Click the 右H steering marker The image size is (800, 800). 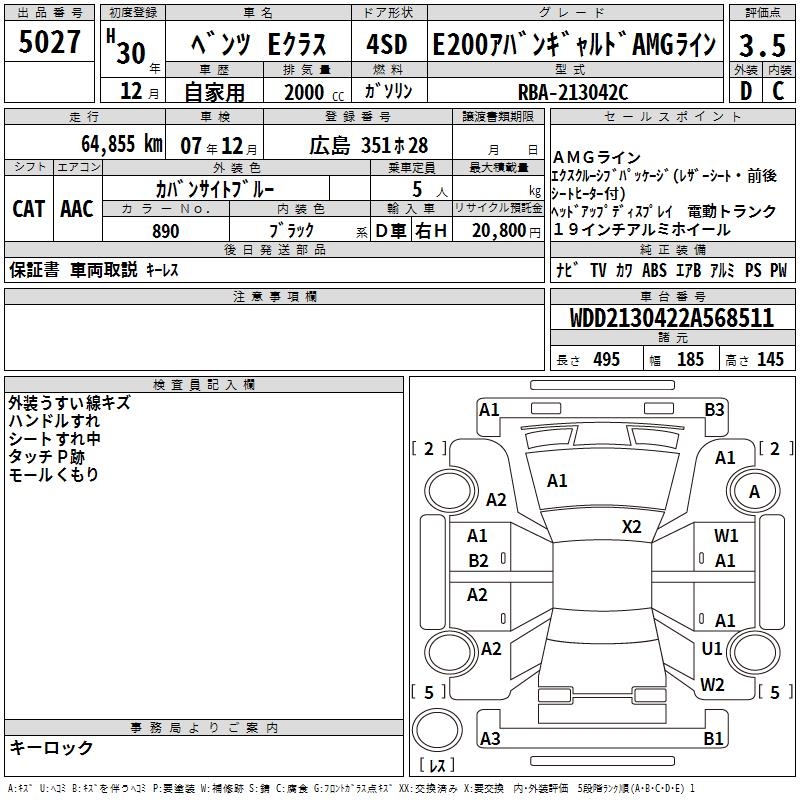(x=431, y=231)
